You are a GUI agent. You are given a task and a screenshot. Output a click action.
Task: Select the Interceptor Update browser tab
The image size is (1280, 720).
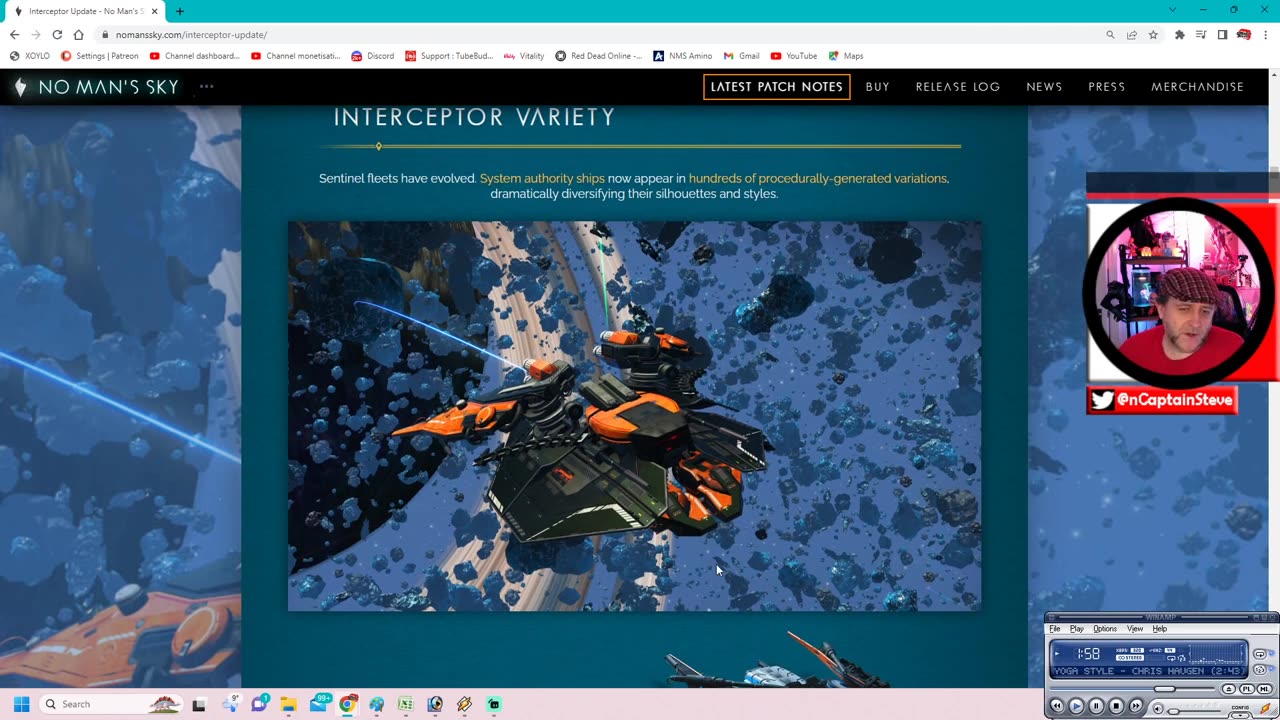pos(85,11)
